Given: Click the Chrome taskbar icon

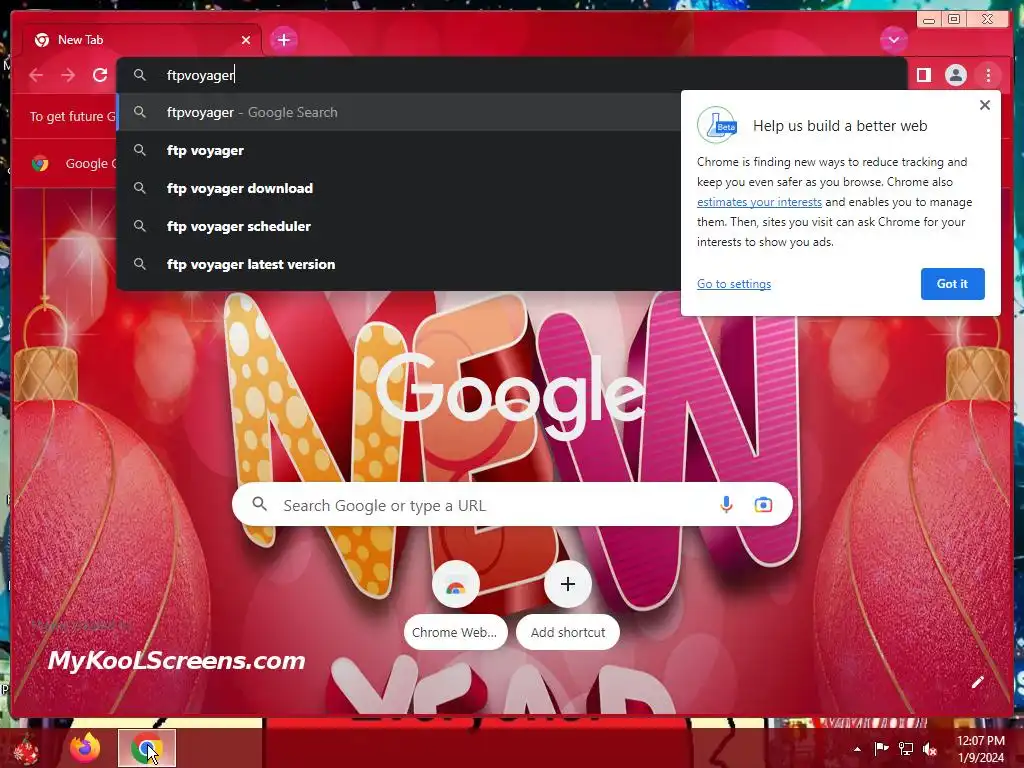Looking at the screenshot, I should pos(147,748).
